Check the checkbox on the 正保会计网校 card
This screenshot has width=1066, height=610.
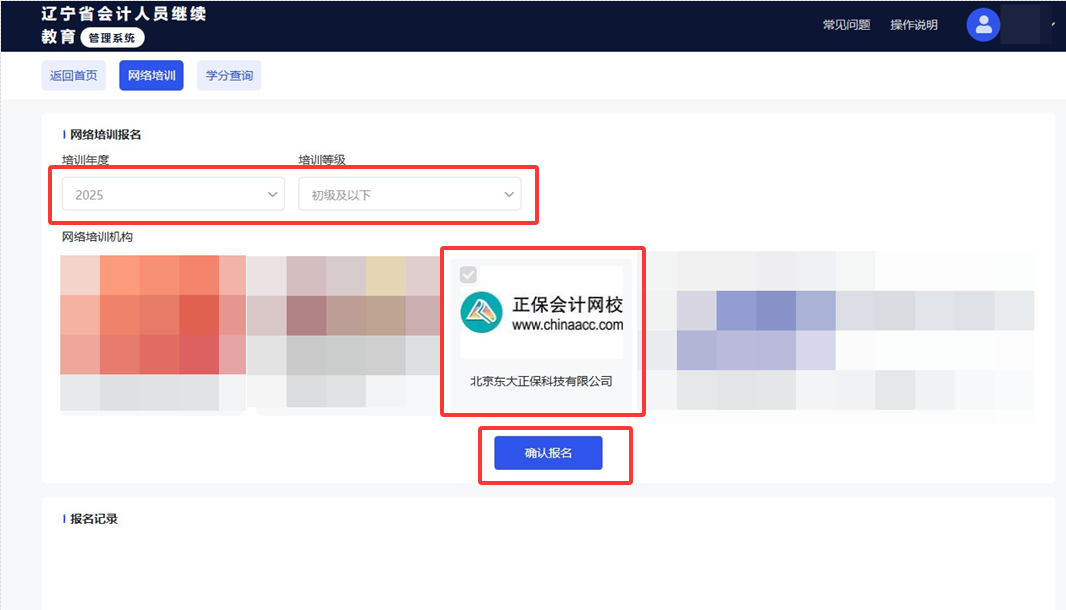click(x=470, y=272)
